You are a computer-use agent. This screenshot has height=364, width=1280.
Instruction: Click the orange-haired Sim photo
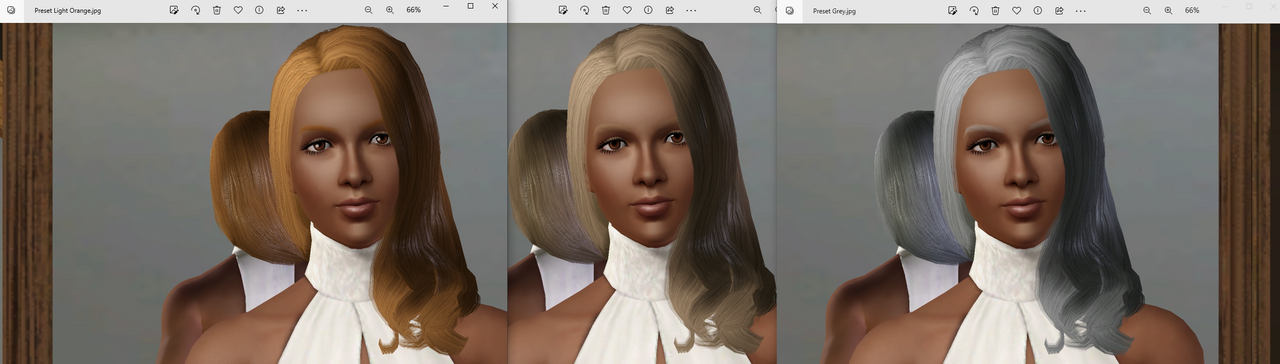(254, 193)
